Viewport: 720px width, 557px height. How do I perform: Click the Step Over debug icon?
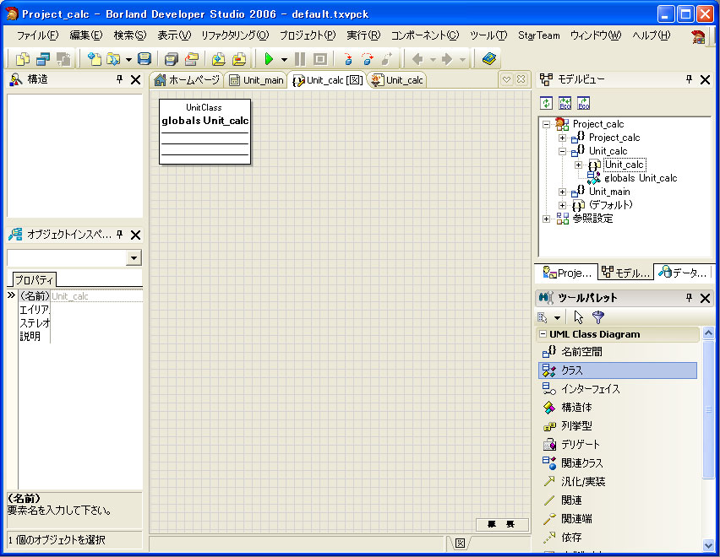click(367, 59)
